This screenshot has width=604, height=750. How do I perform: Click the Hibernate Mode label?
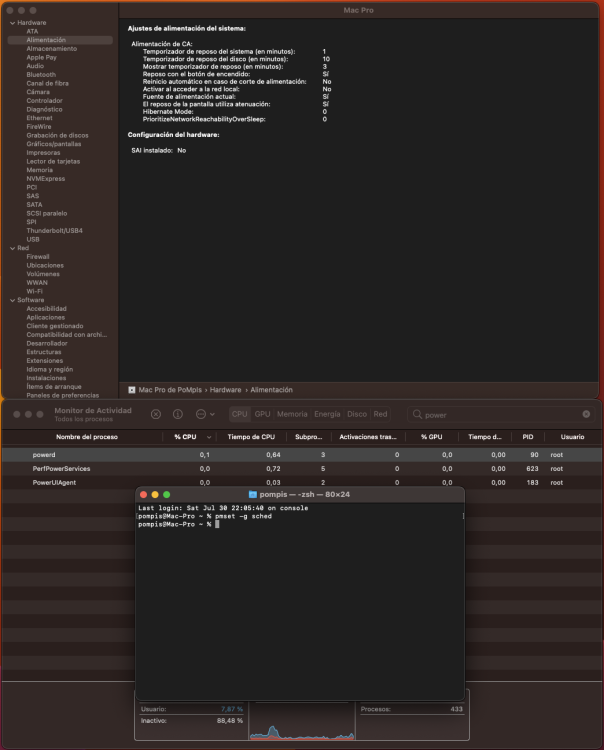pos(168,112)
